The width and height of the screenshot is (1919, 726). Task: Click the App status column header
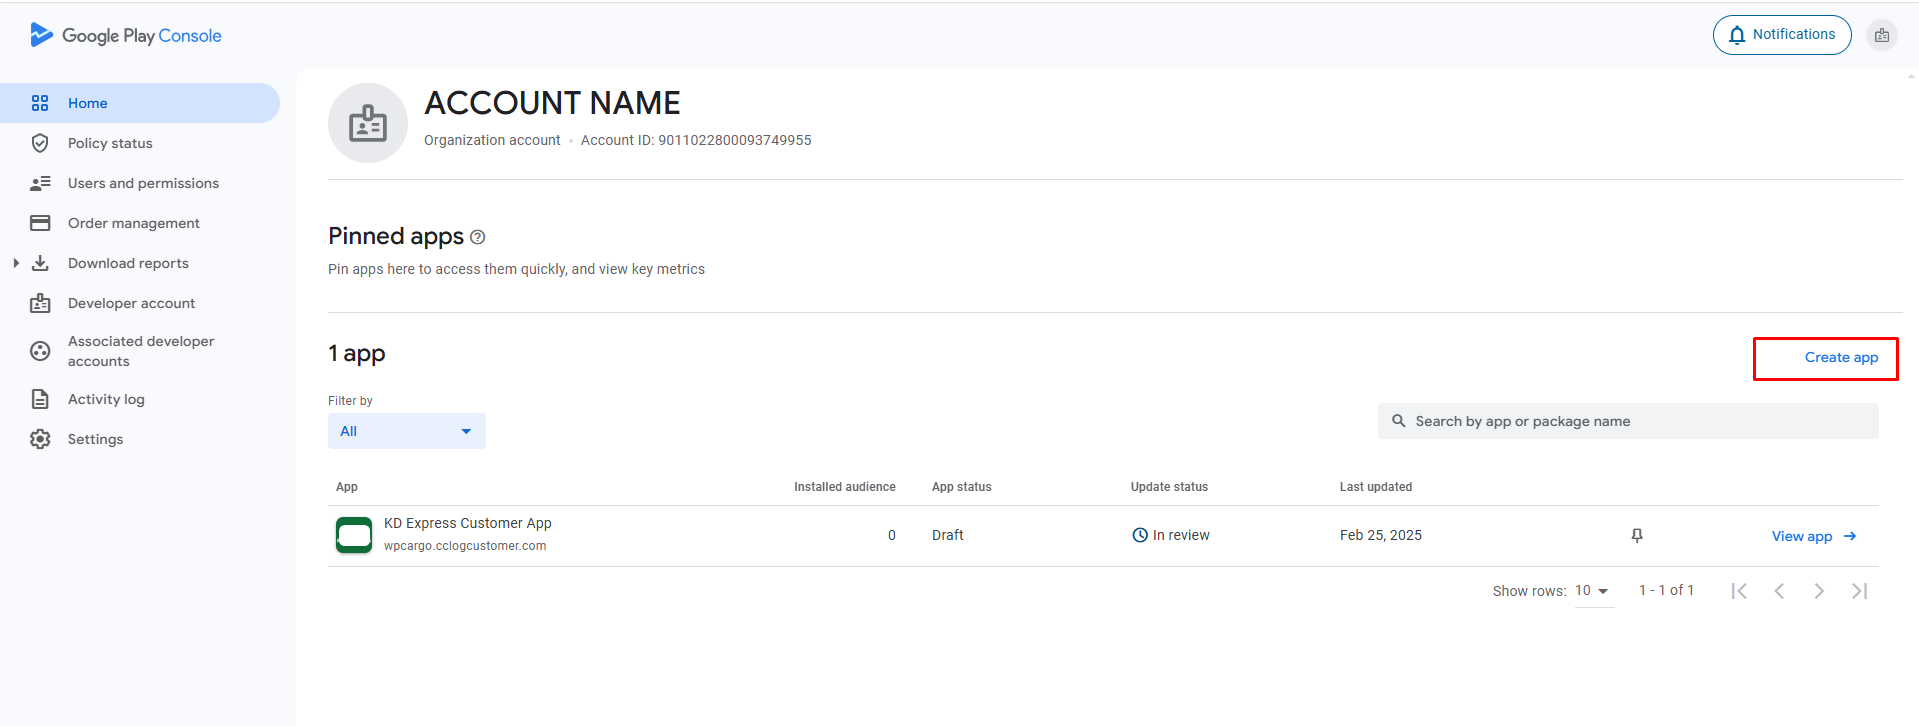[x=962, y=487]
